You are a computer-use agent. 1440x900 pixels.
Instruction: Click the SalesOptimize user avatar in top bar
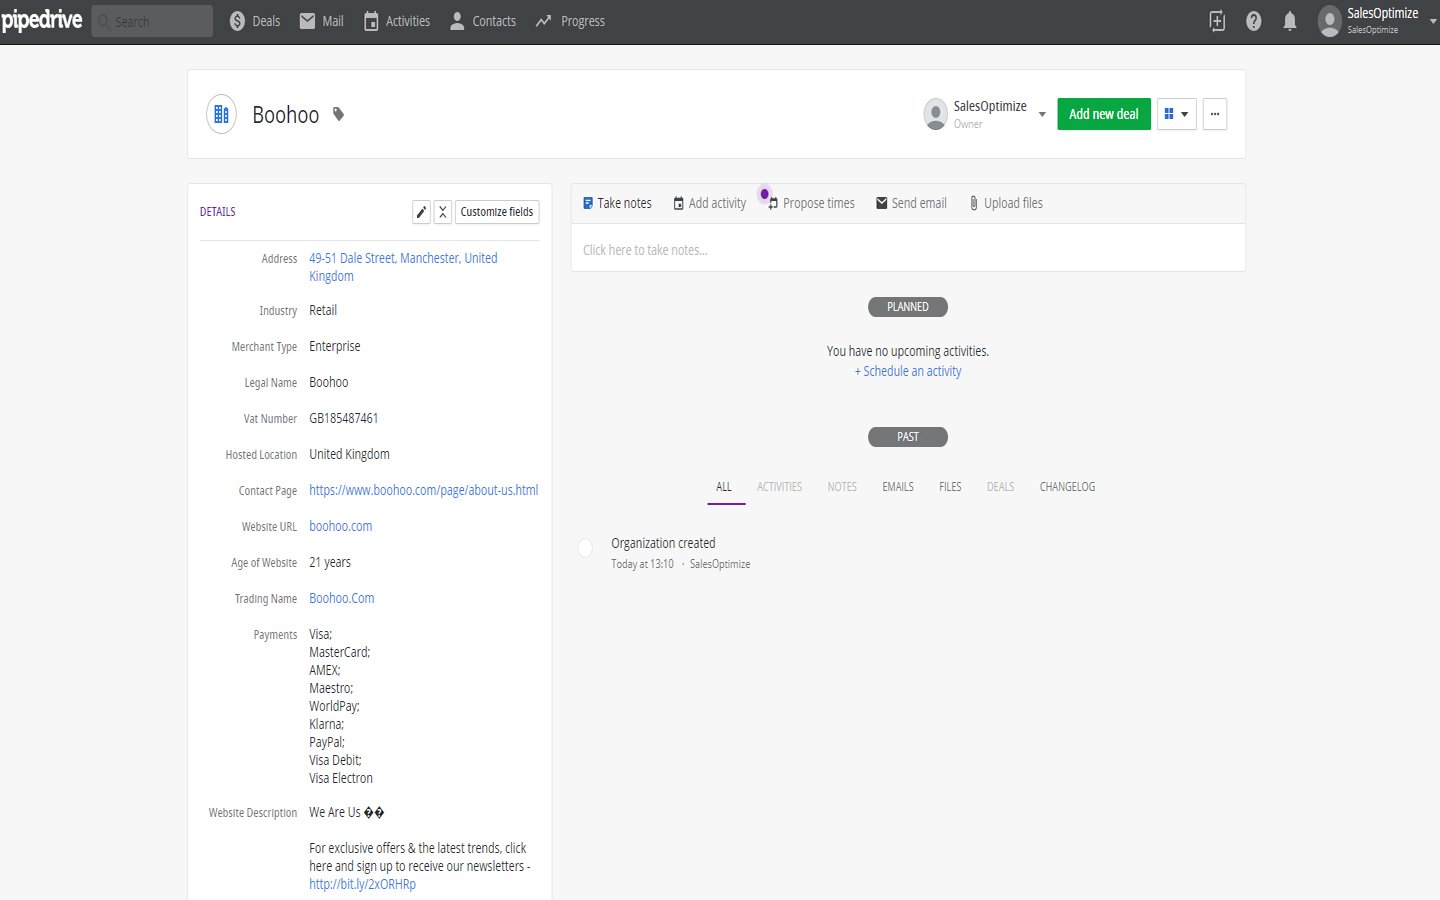pyautogui.click(x=1329, y=21)
